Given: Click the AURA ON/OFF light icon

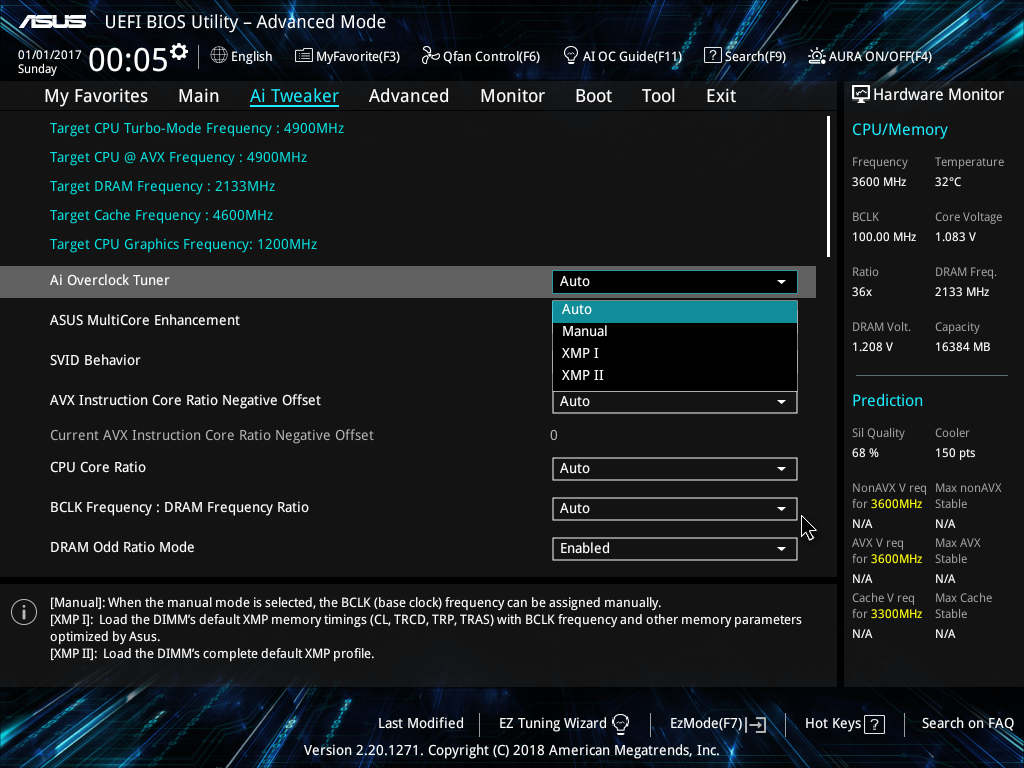Looking at the screenshot, I should pos(816,56).
